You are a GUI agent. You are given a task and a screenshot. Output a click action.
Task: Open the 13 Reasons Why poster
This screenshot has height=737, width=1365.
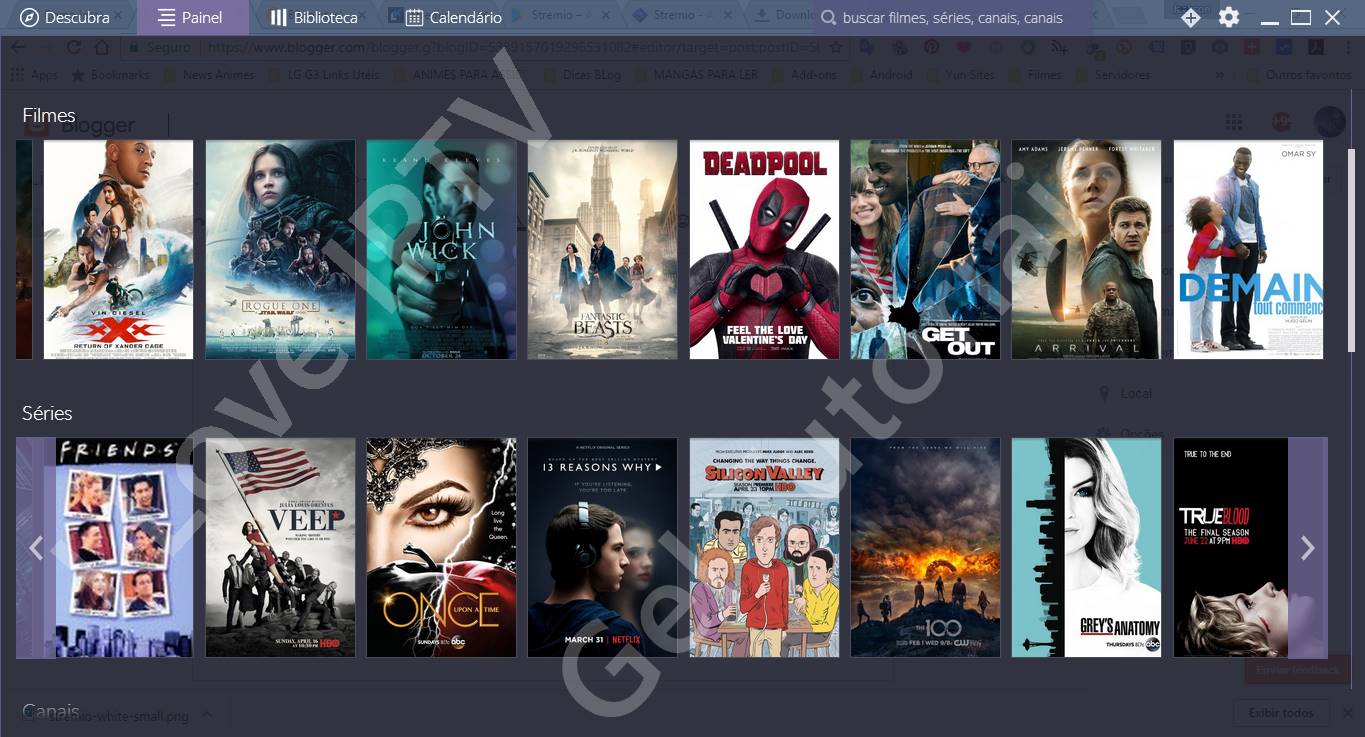[x=602, y=547]
